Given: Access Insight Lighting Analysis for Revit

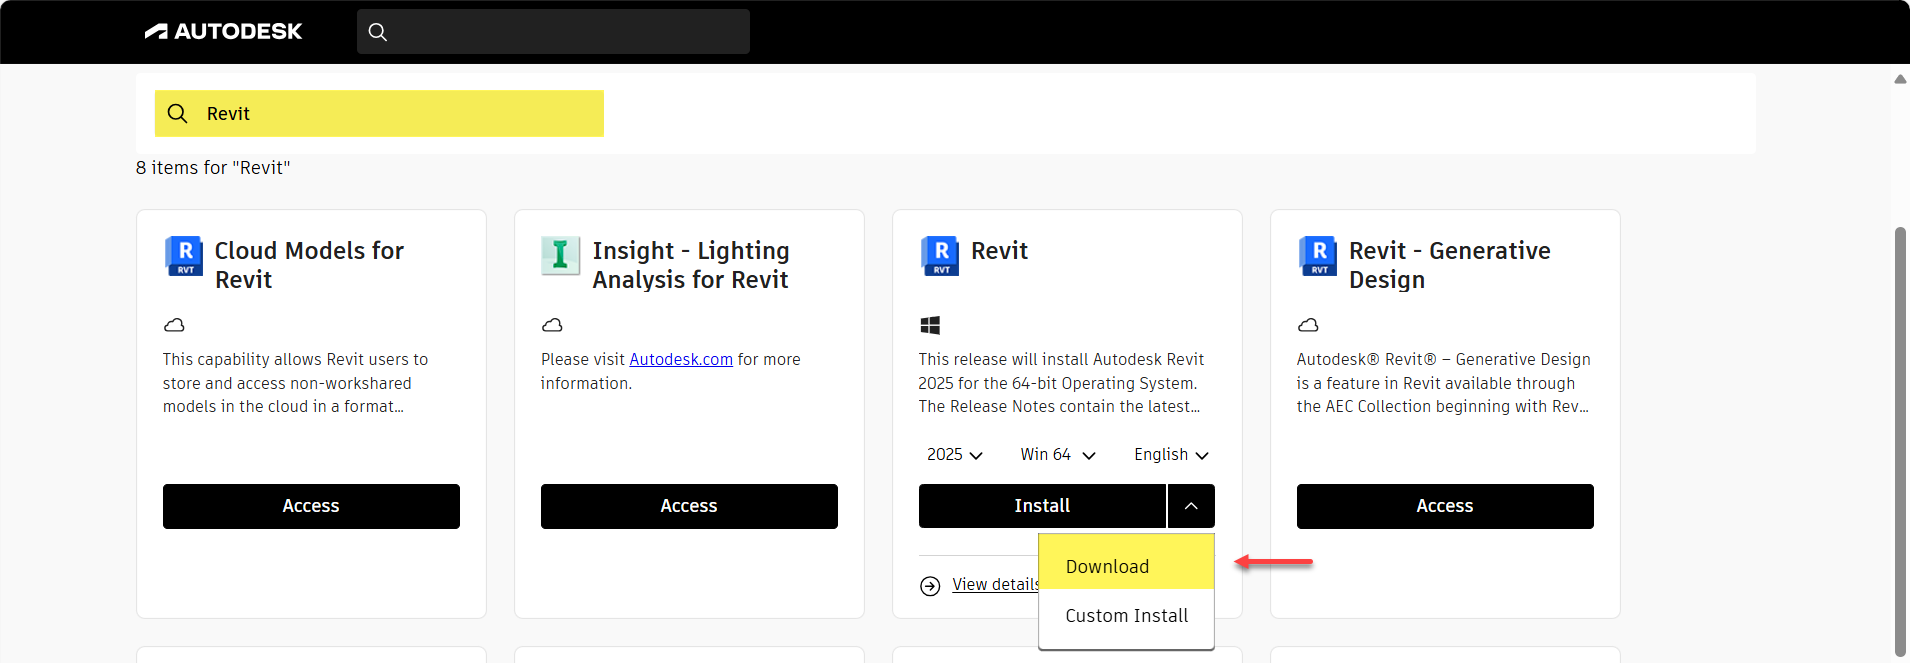Looking at the screenshot, I should pyautogui.click(x=689, y=506).
